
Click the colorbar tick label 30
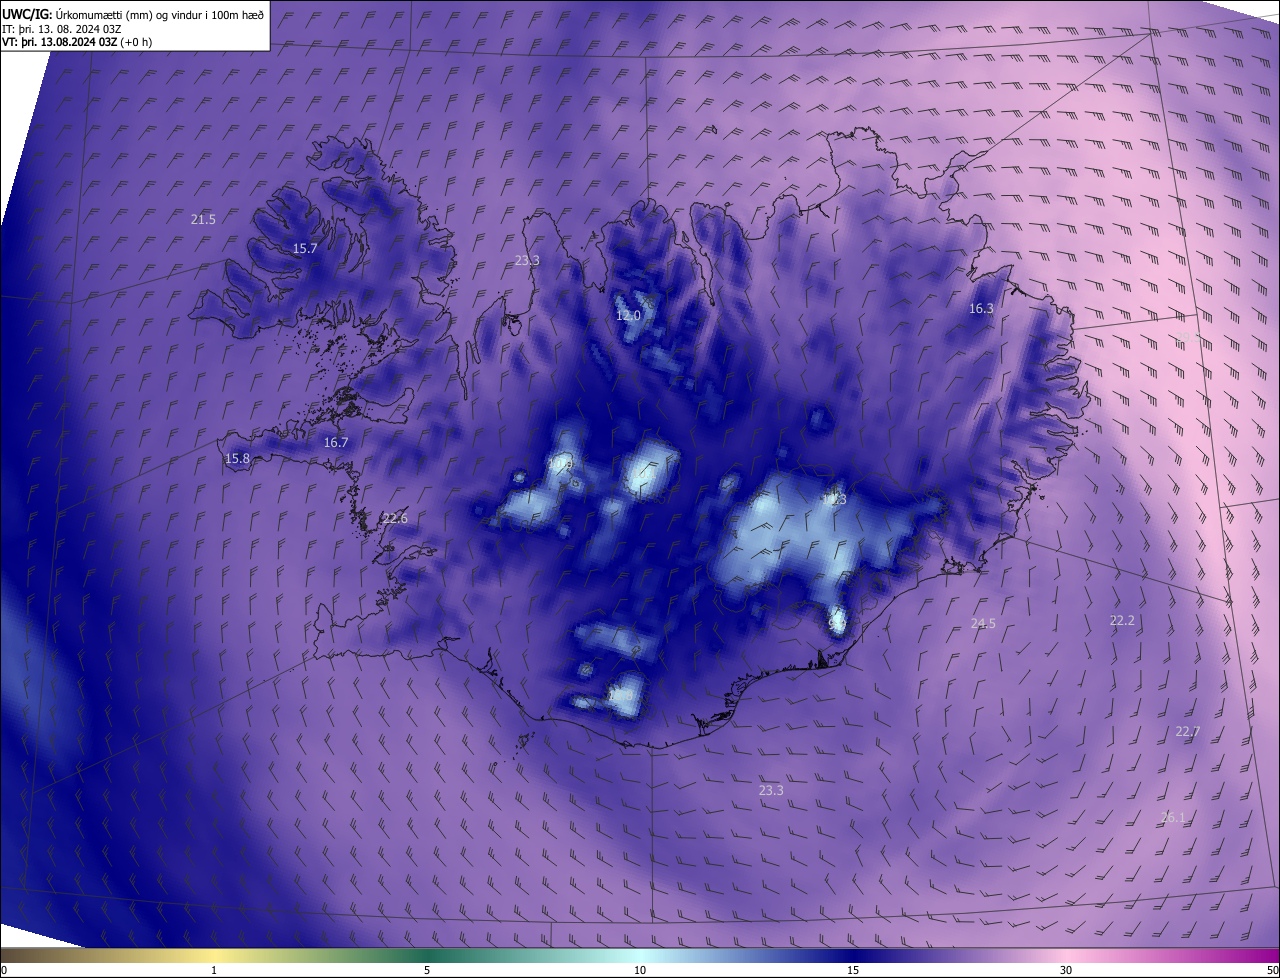[1066, 970]
